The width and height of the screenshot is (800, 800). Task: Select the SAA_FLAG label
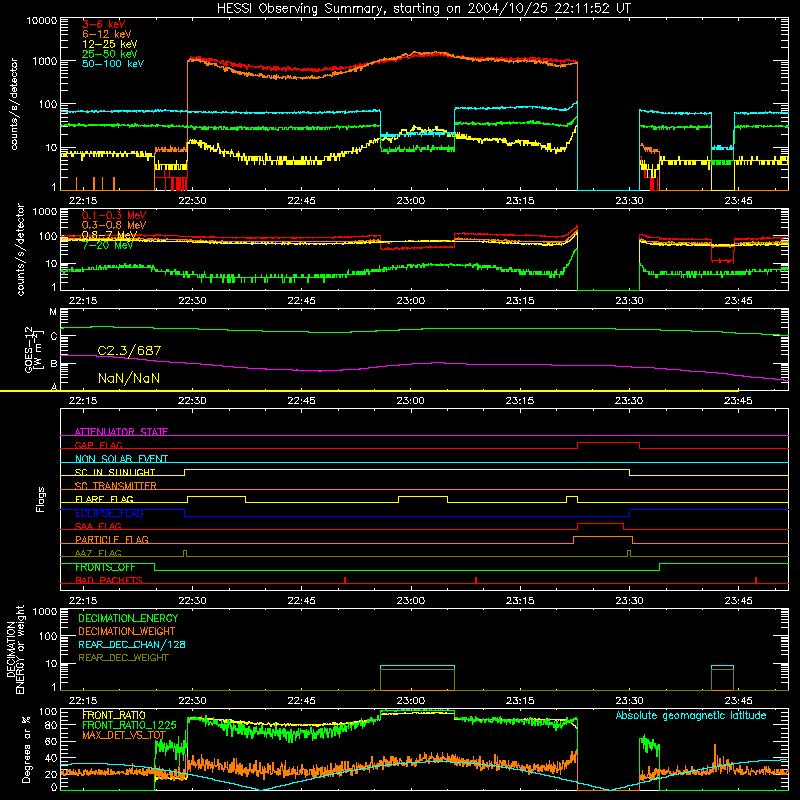tap(98, 526)
